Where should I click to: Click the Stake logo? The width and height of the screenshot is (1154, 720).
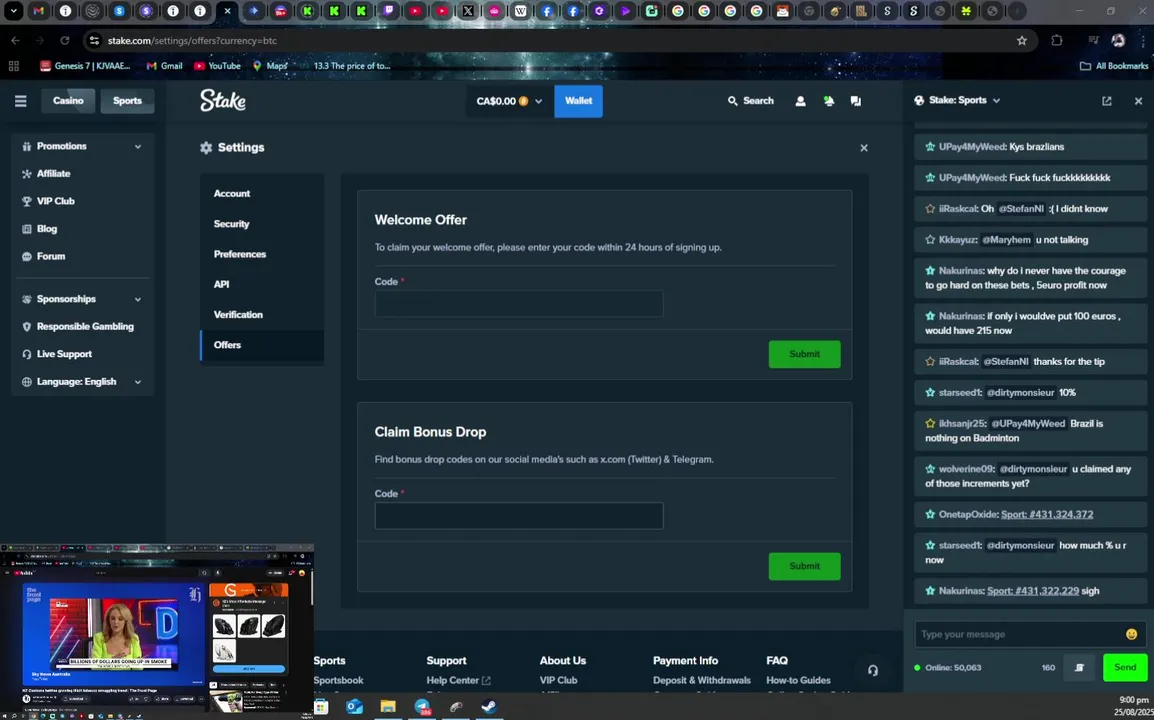pyautogui.click(x=223, y=100)
